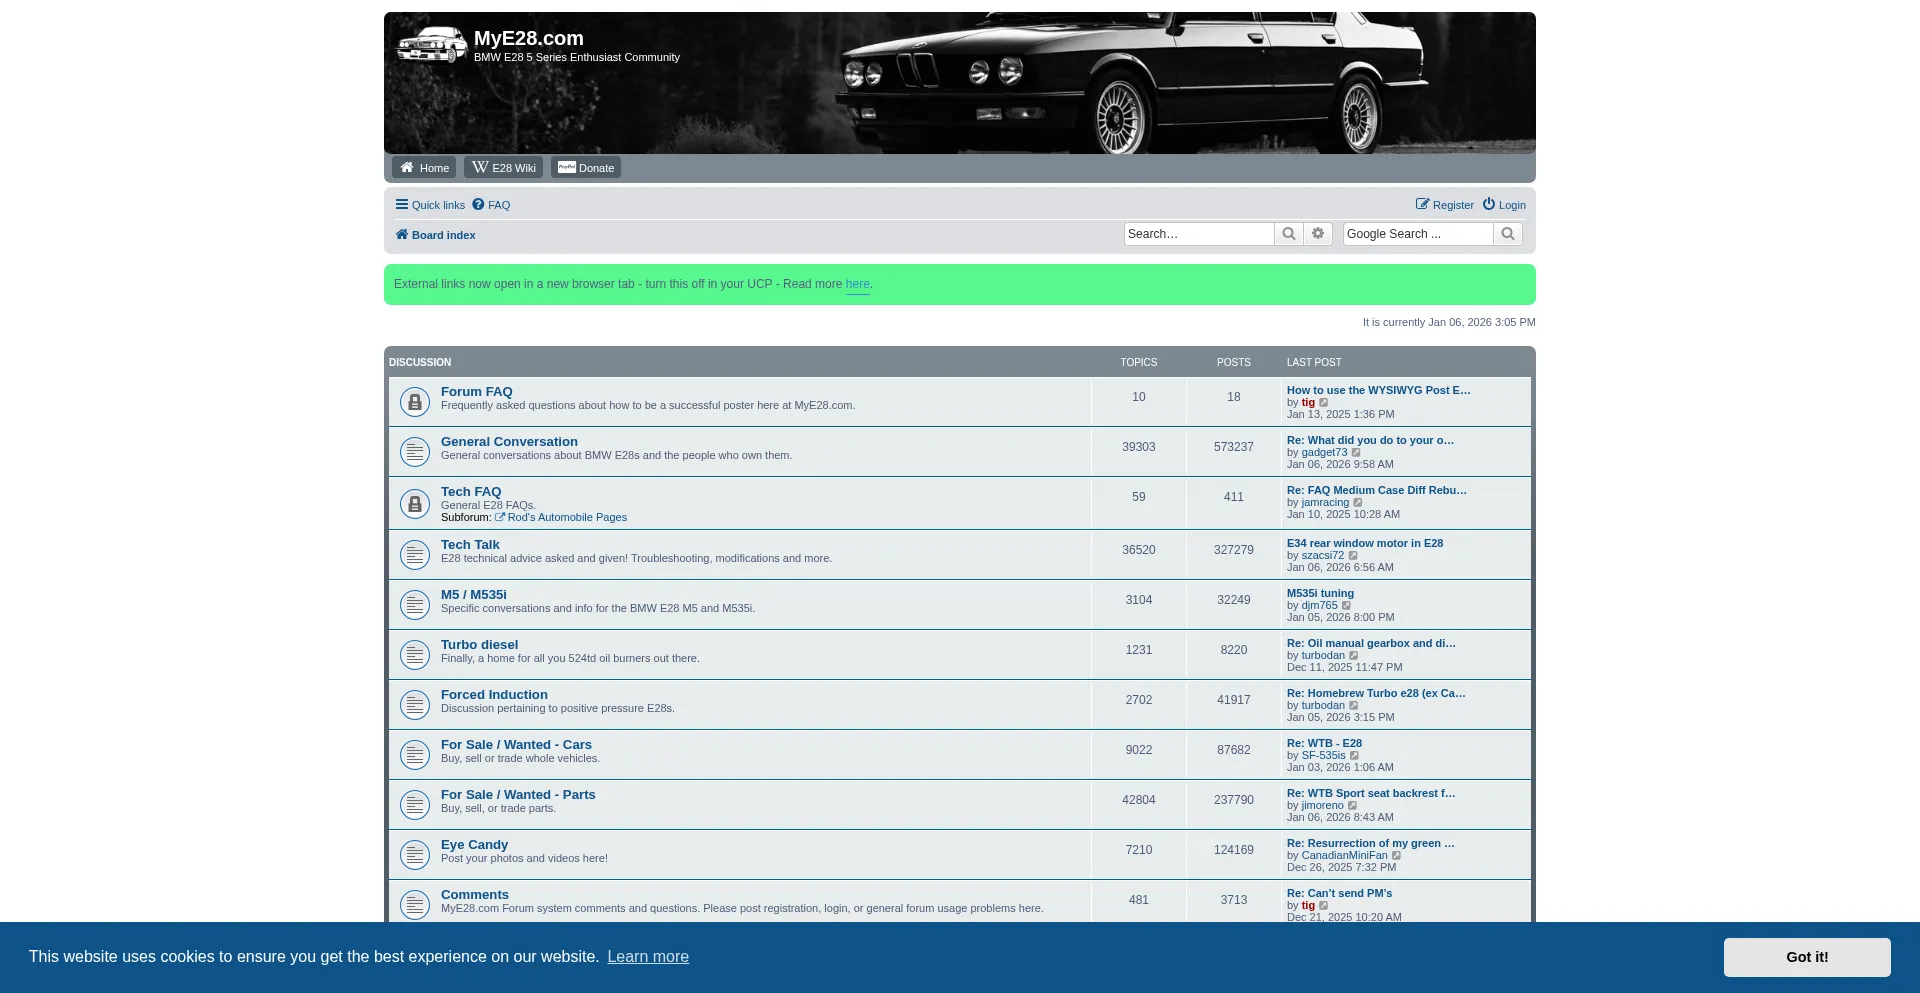The width and height of the screenshot is (1920, 993).
Task: Open the General Conversation forum
Action: point(509,442)
